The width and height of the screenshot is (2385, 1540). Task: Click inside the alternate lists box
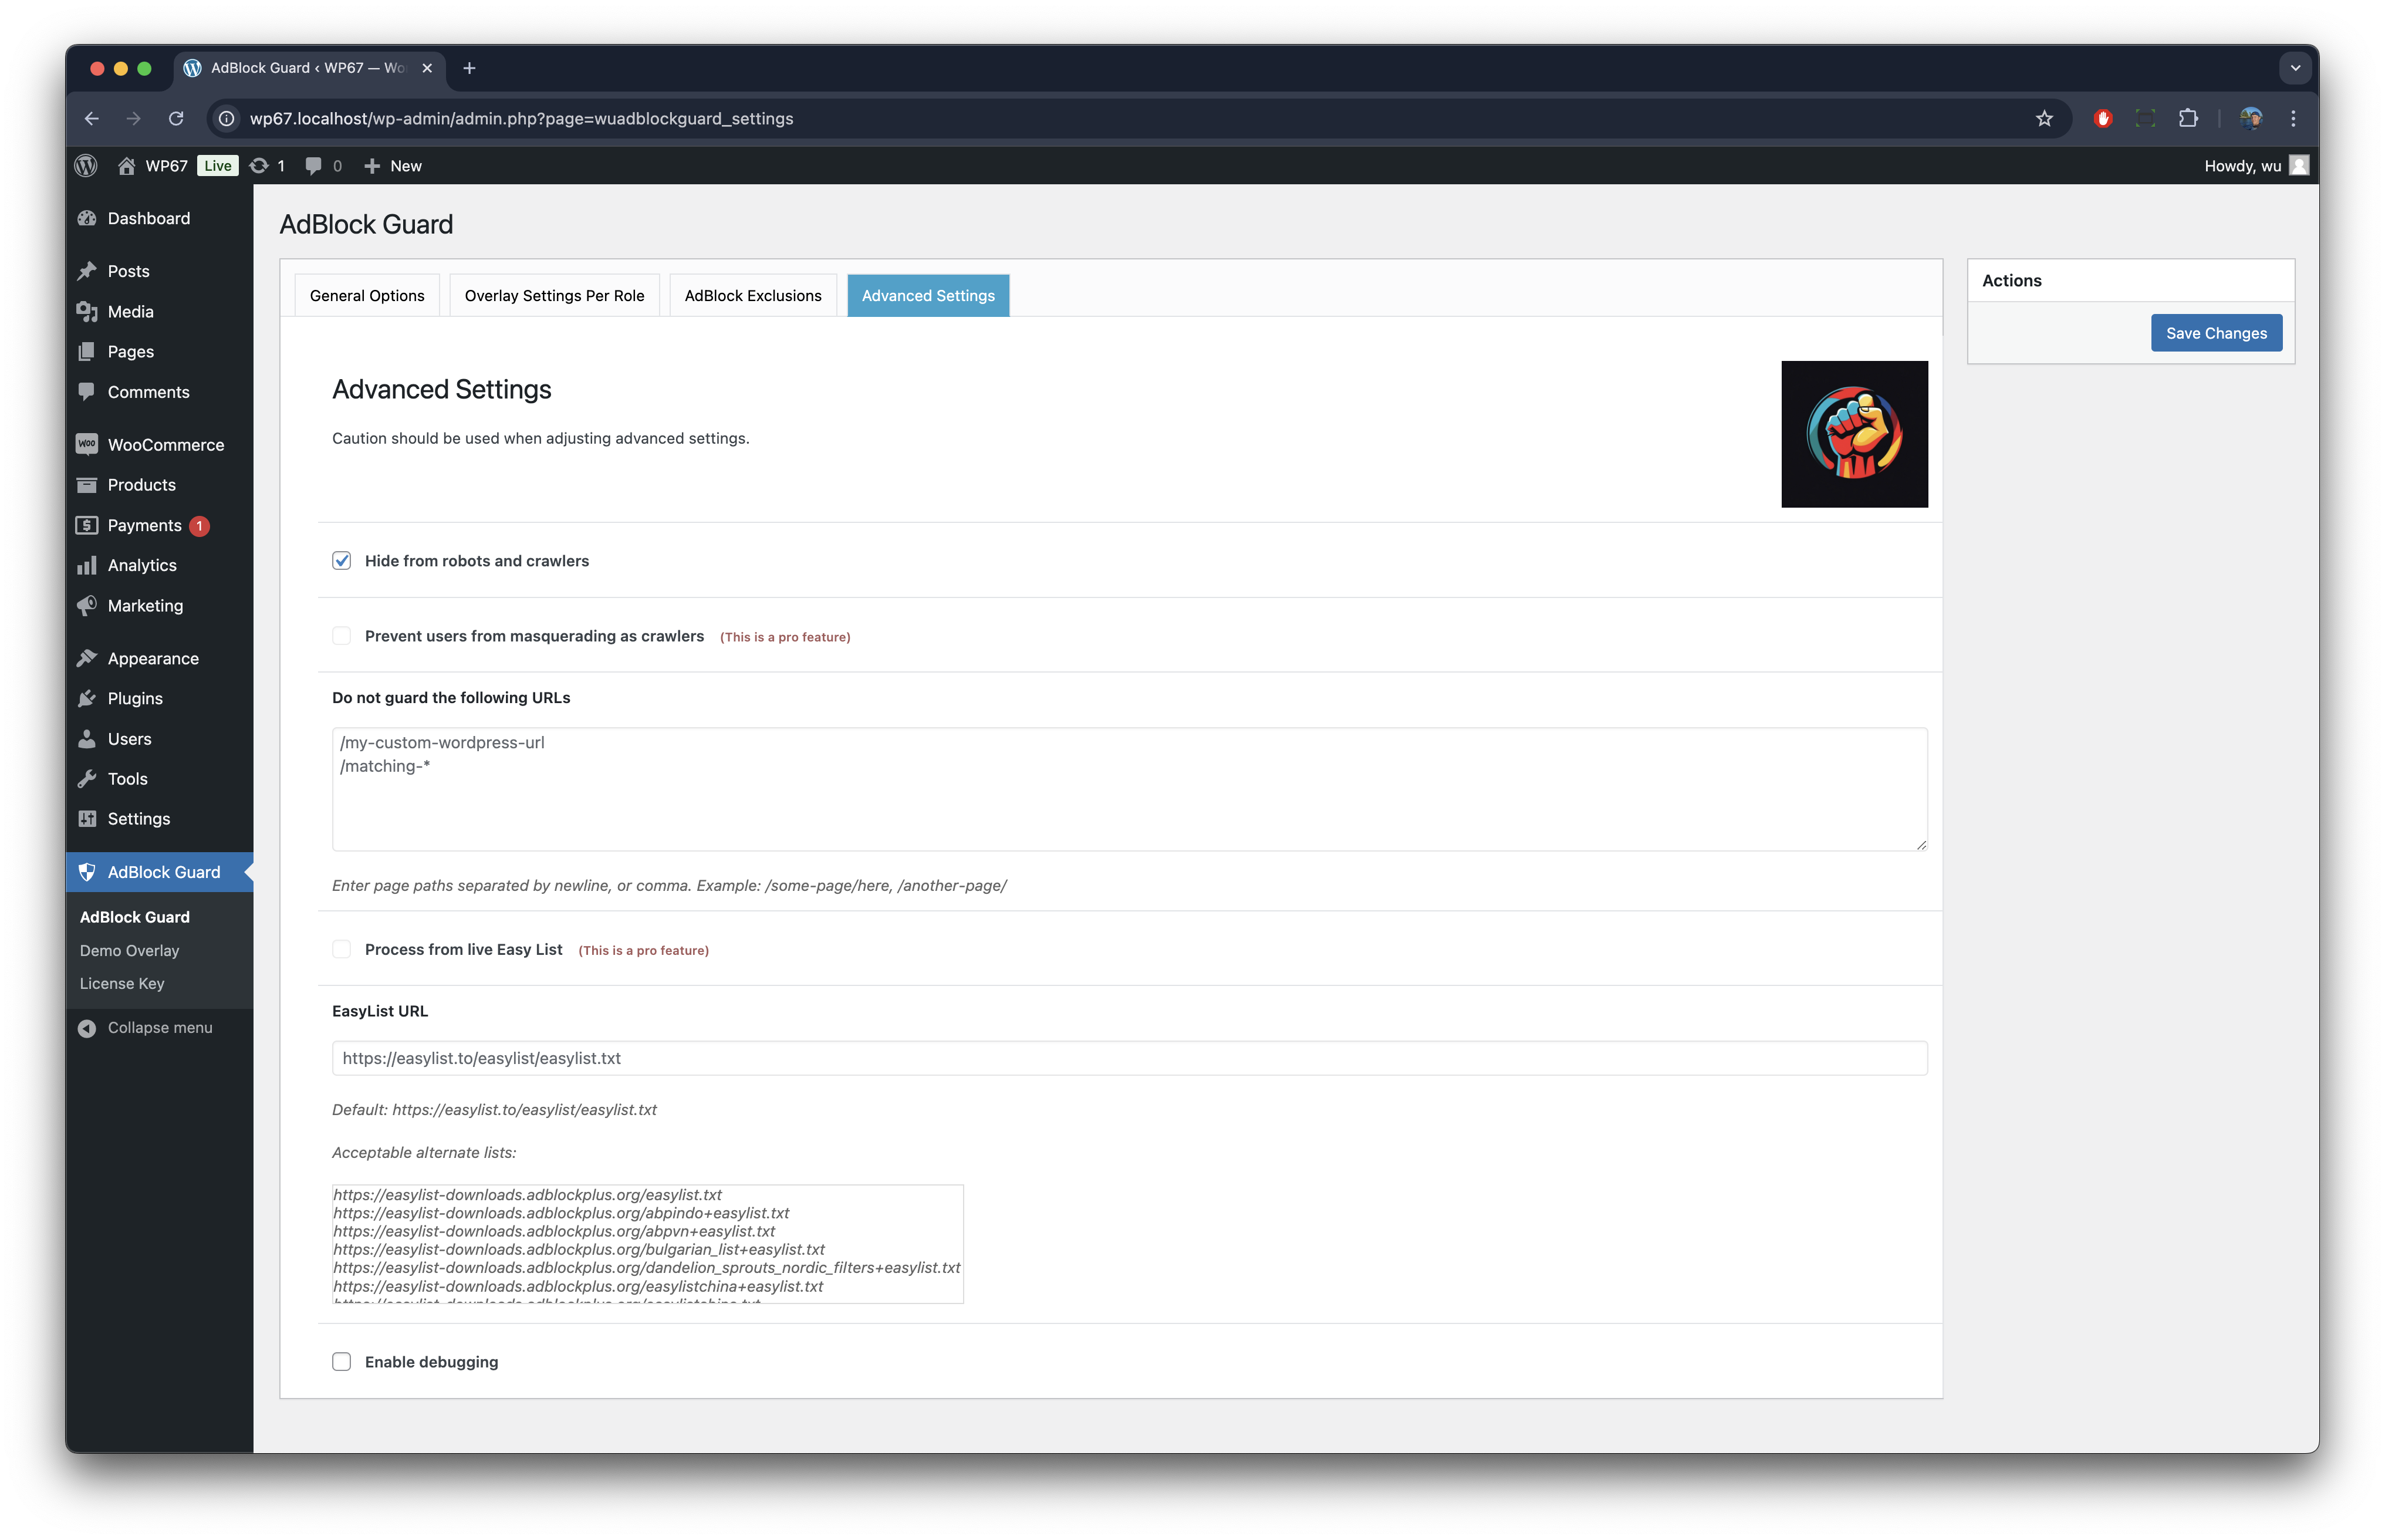point(647,1244)
